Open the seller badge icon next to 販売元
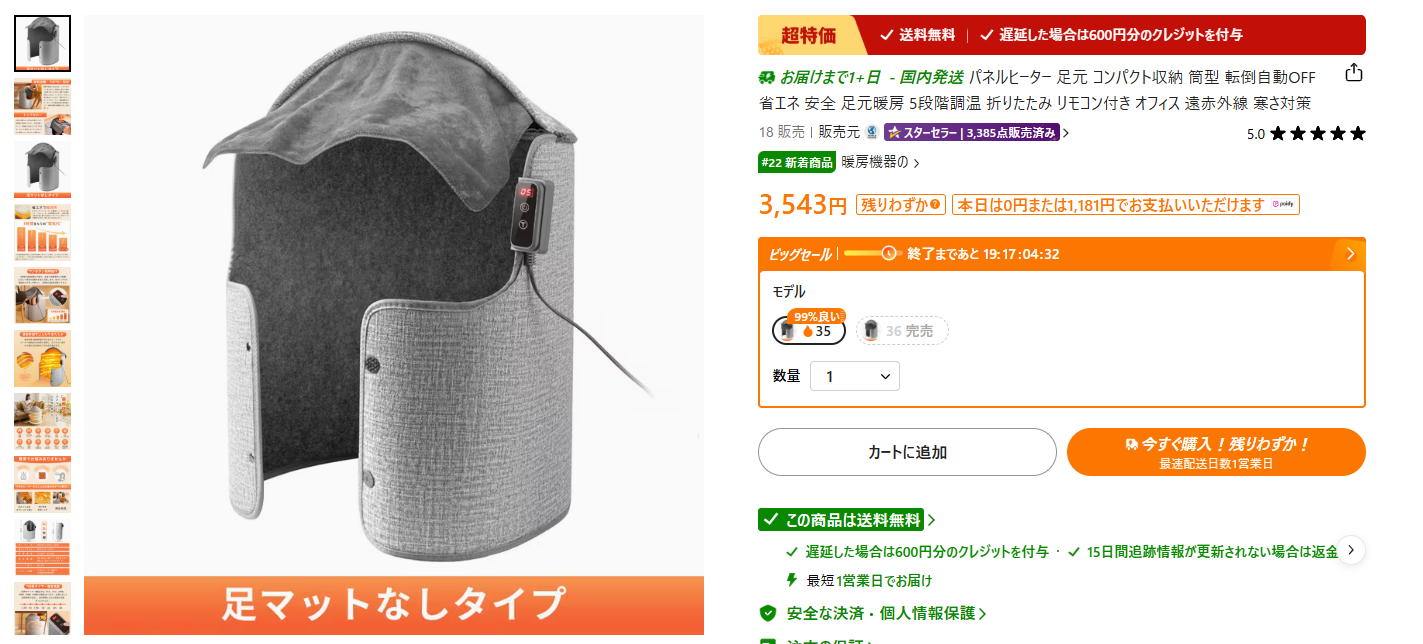This screenshot has width=1423, height=644. pyautogui.click(x=872, y=132)
